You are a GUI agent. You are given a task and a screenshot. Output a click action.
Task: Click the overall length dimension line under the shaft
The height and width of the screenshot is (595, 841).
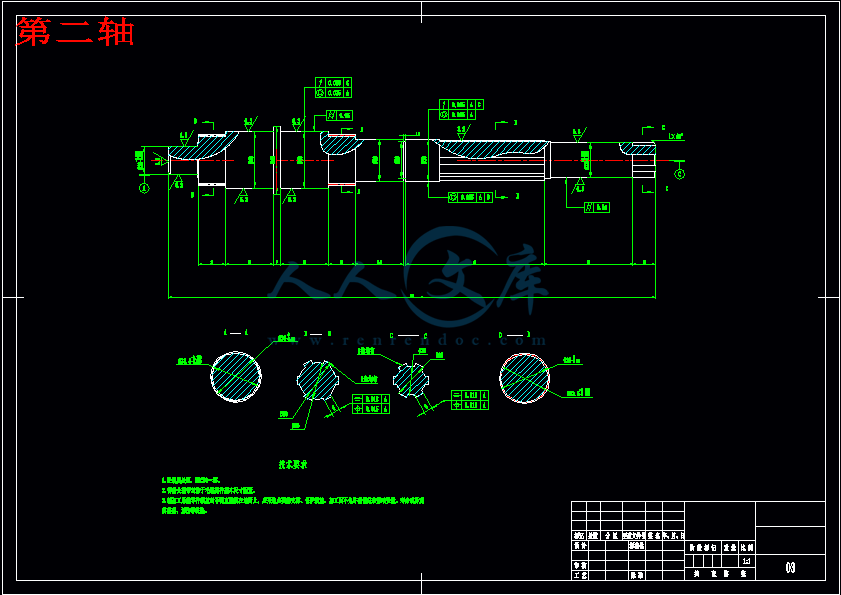[x=412, y=297]
